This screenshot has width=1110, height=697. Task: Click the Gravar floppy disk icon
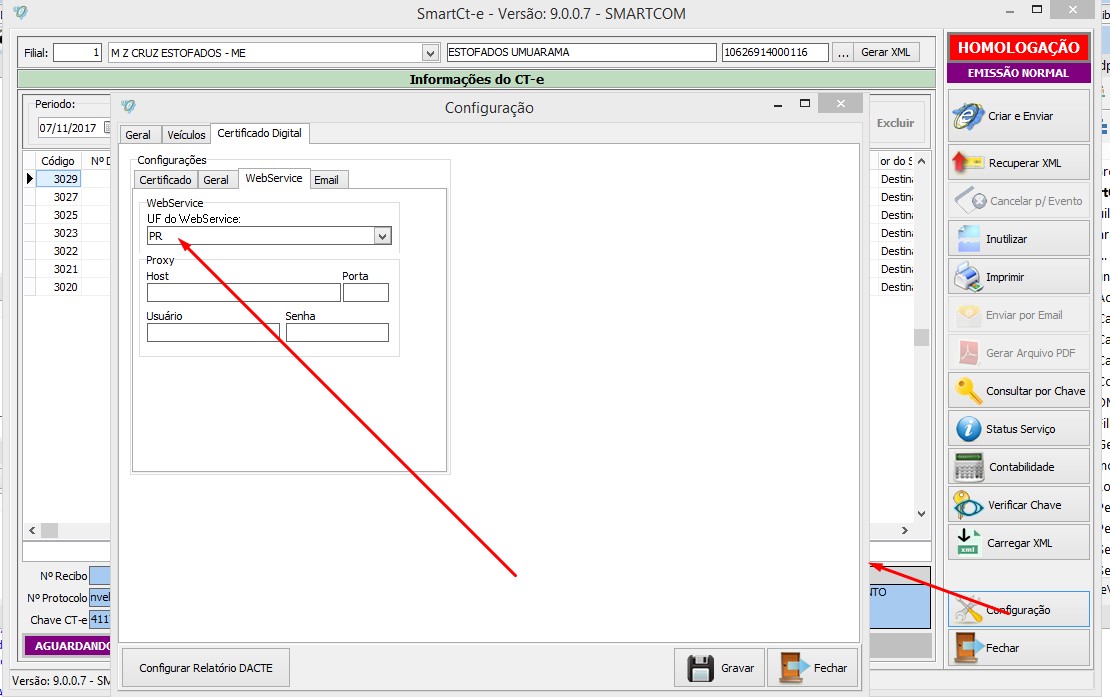700,668
